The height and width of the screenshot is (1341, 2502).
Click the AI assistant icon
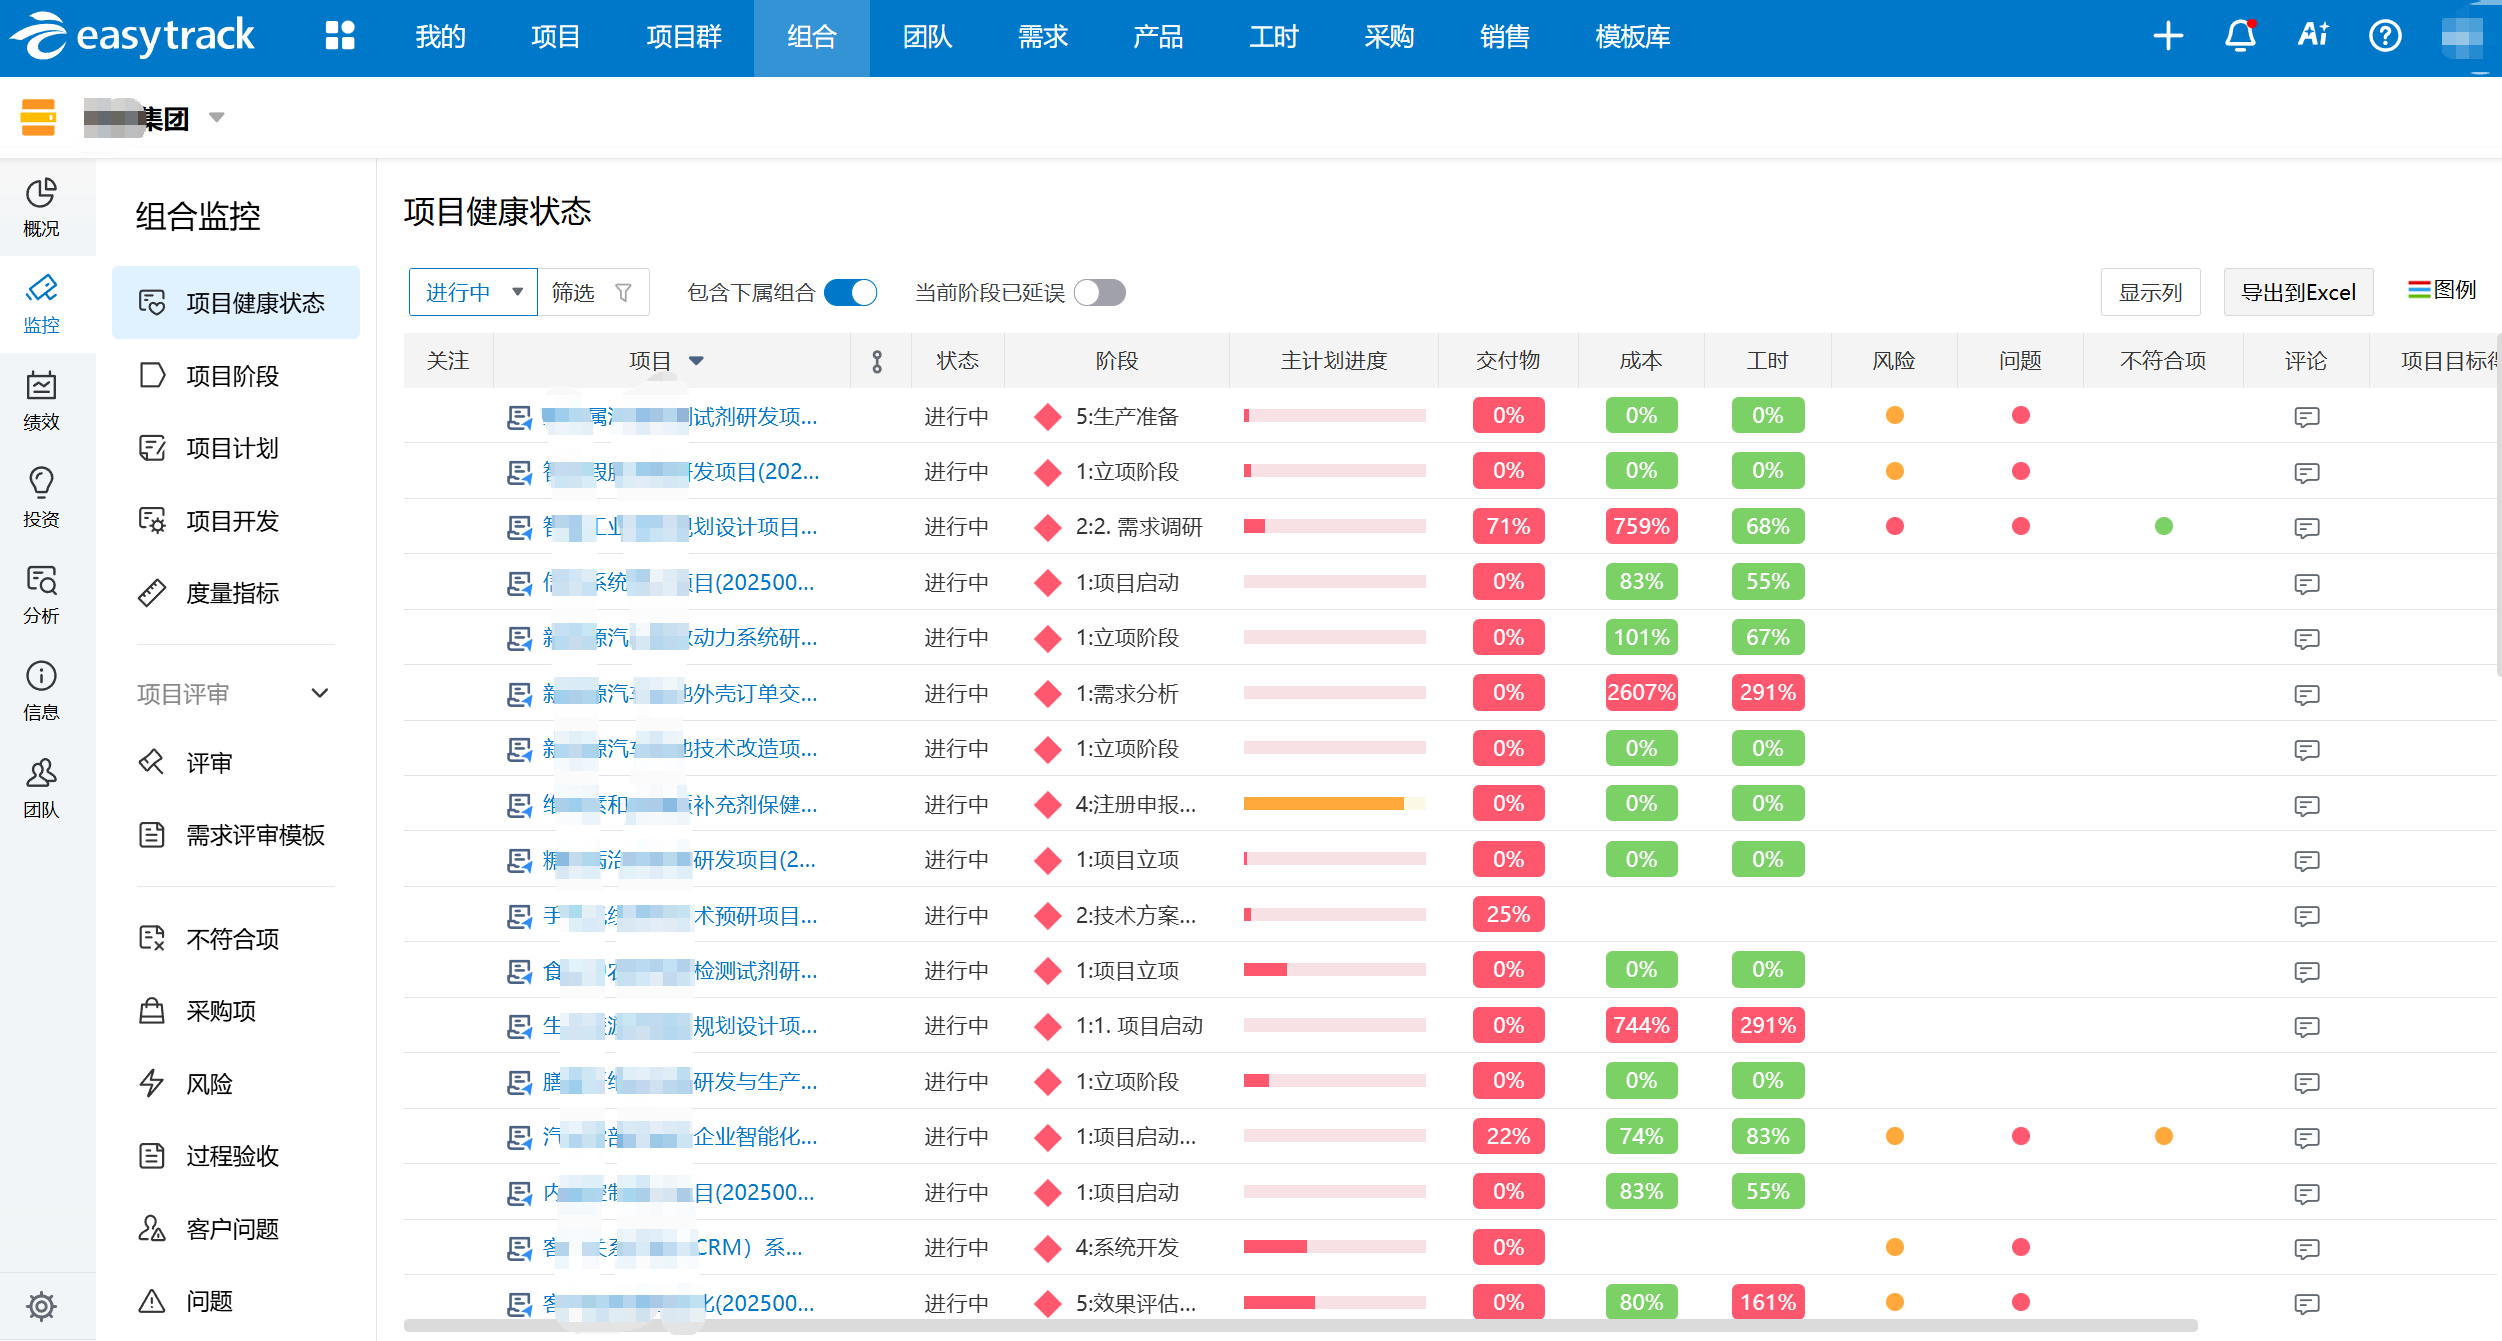click(x=2312, y=36)
